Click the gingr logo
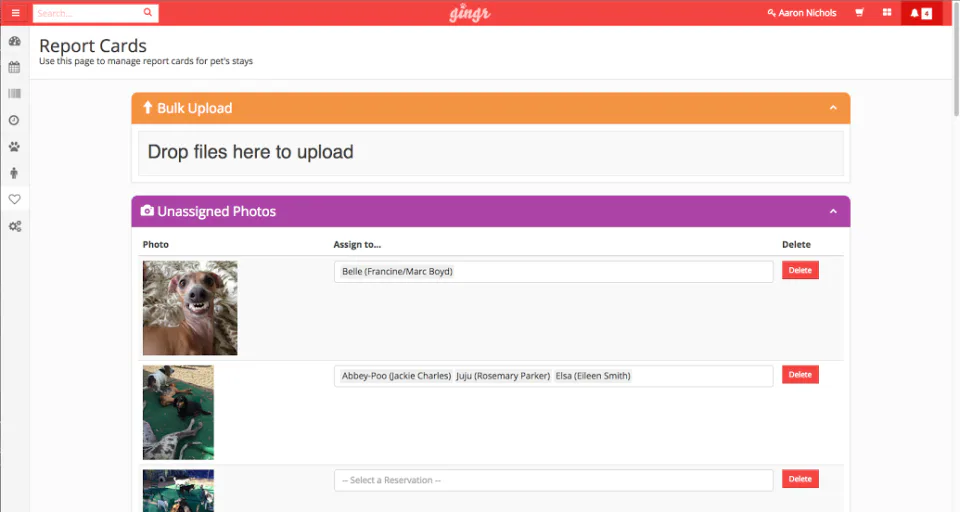Image resolution: width=960 pixels, height=512 pixels. [470, 13]
